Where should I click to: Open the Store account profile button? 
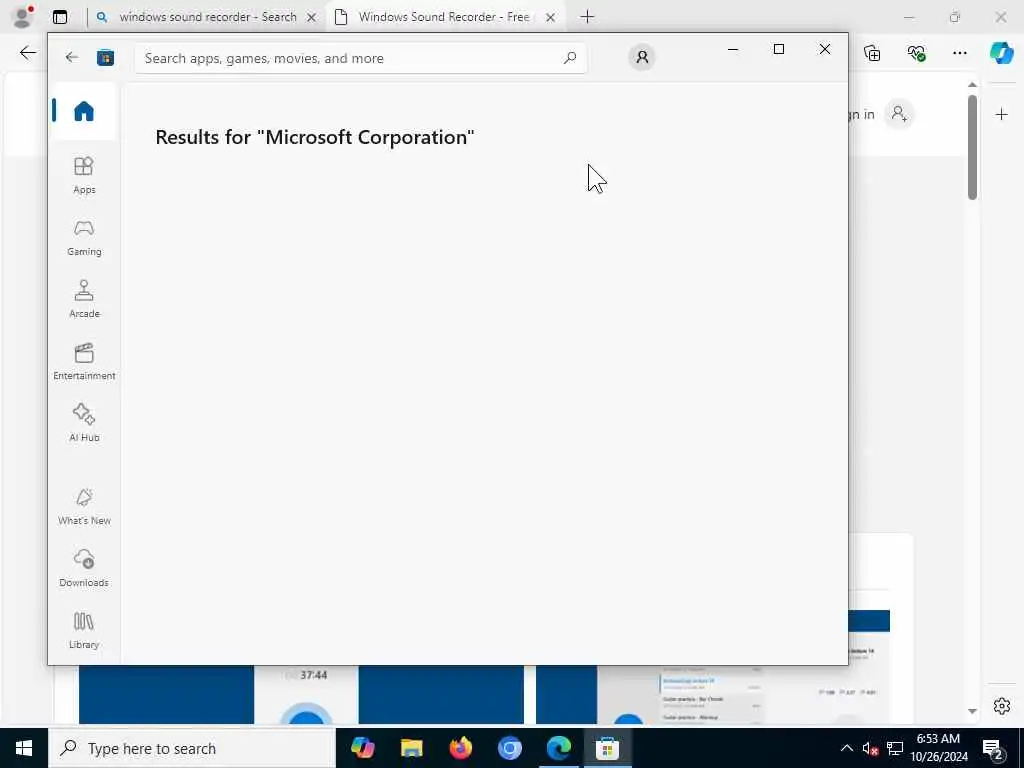pos(642,57)
